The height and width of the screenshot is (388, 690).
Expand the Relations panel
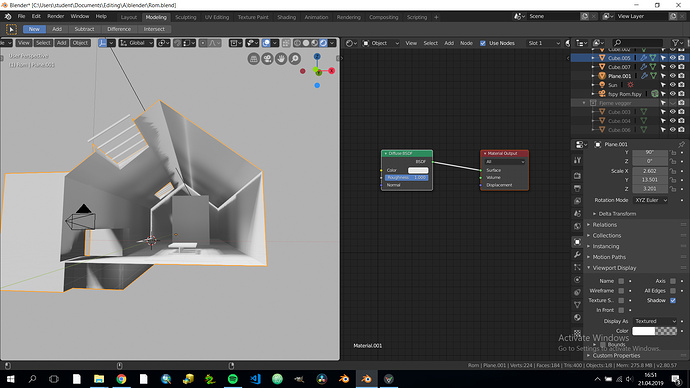click(x=604, y=224)
